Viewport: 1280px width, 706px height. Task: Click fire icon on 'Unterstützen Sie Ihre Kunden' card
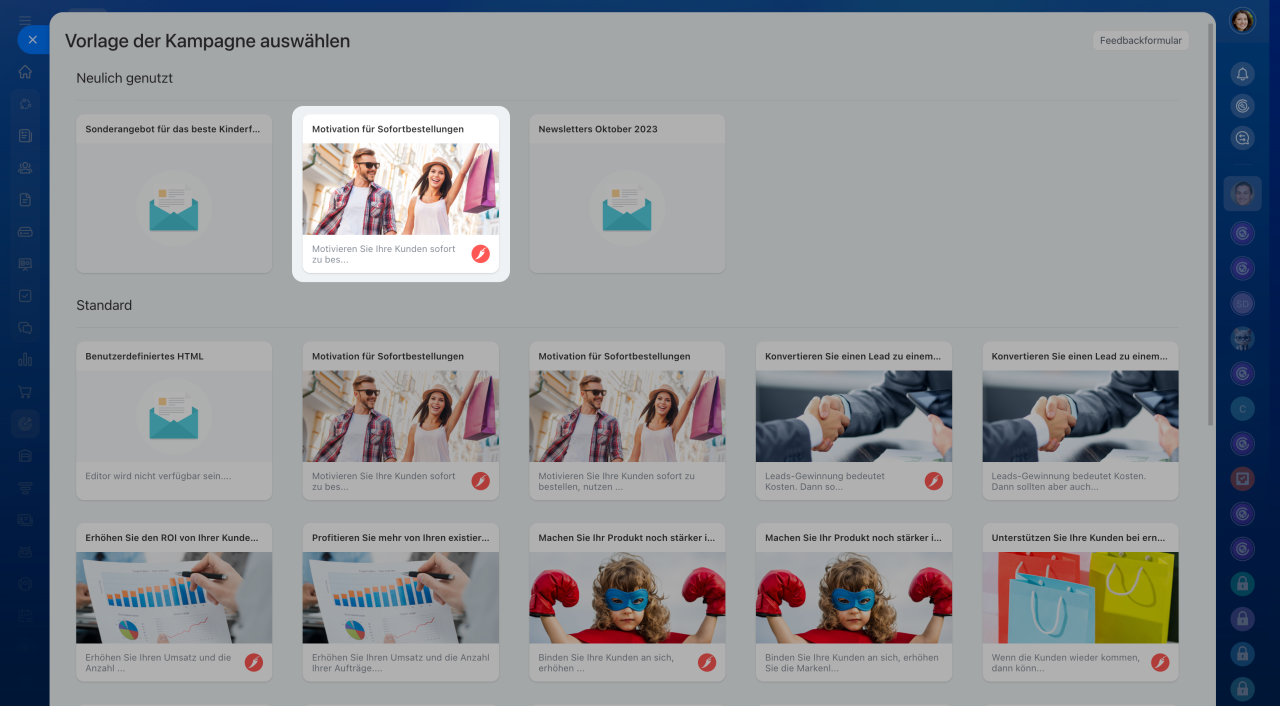pos(1160,662)
